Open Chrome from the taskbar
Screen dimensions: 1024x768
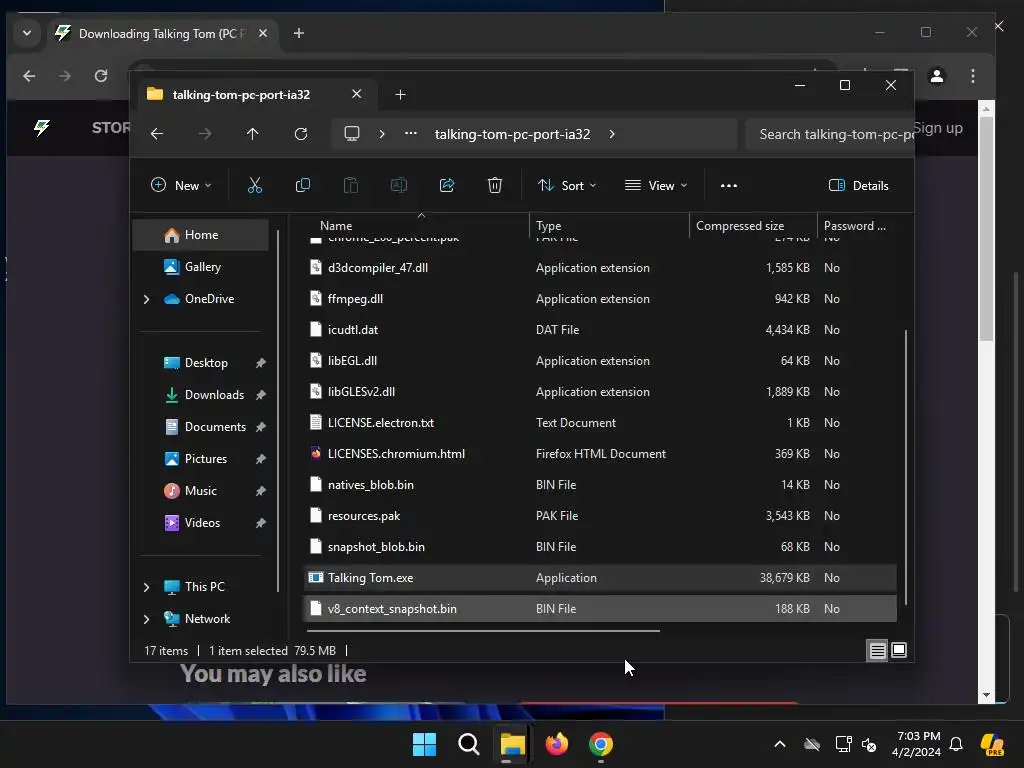(601, 744)
